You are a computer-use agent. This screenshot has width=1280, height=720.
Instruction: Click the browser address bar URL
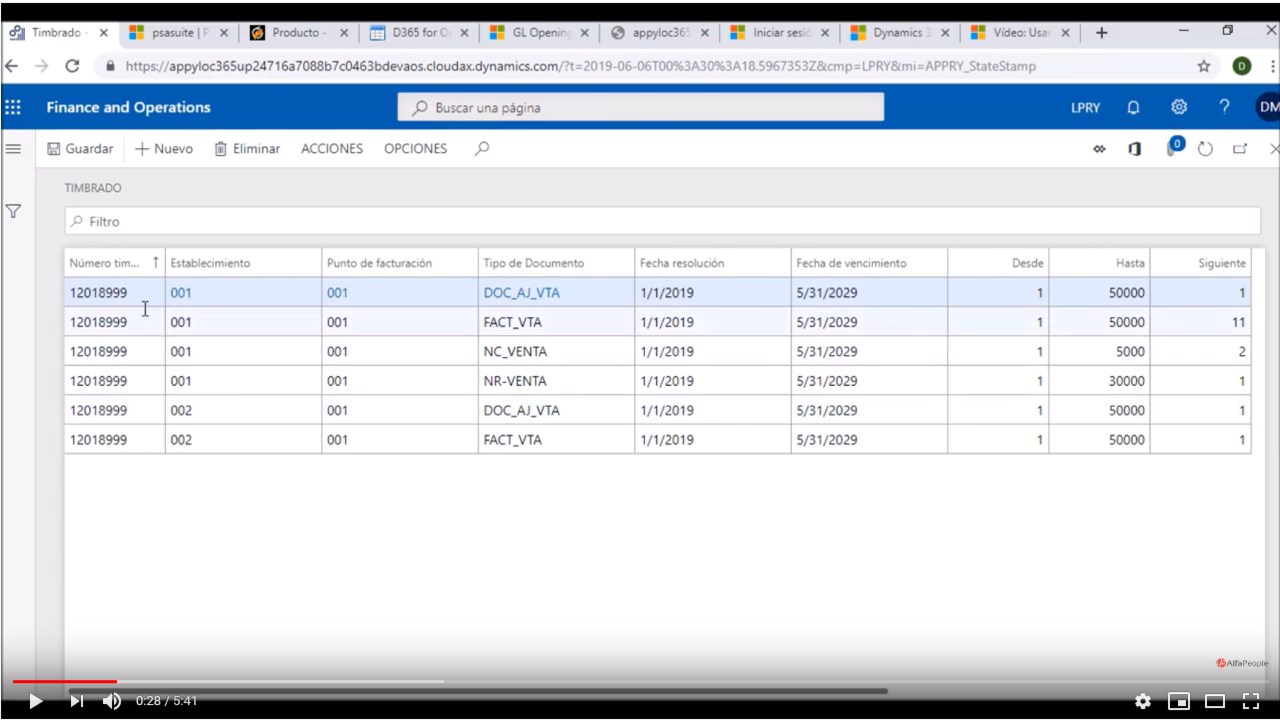[x=580, y=66]
